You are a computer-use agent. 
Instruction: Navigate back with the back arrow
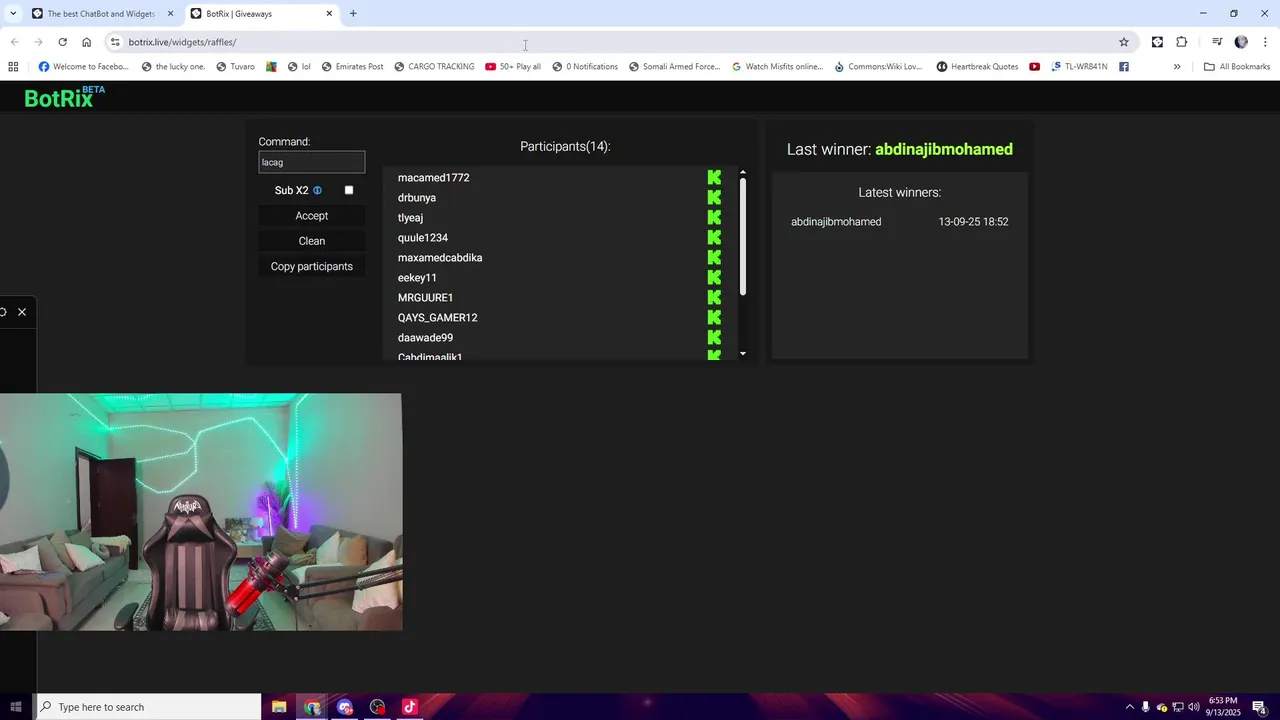click(x=14, y=42)
